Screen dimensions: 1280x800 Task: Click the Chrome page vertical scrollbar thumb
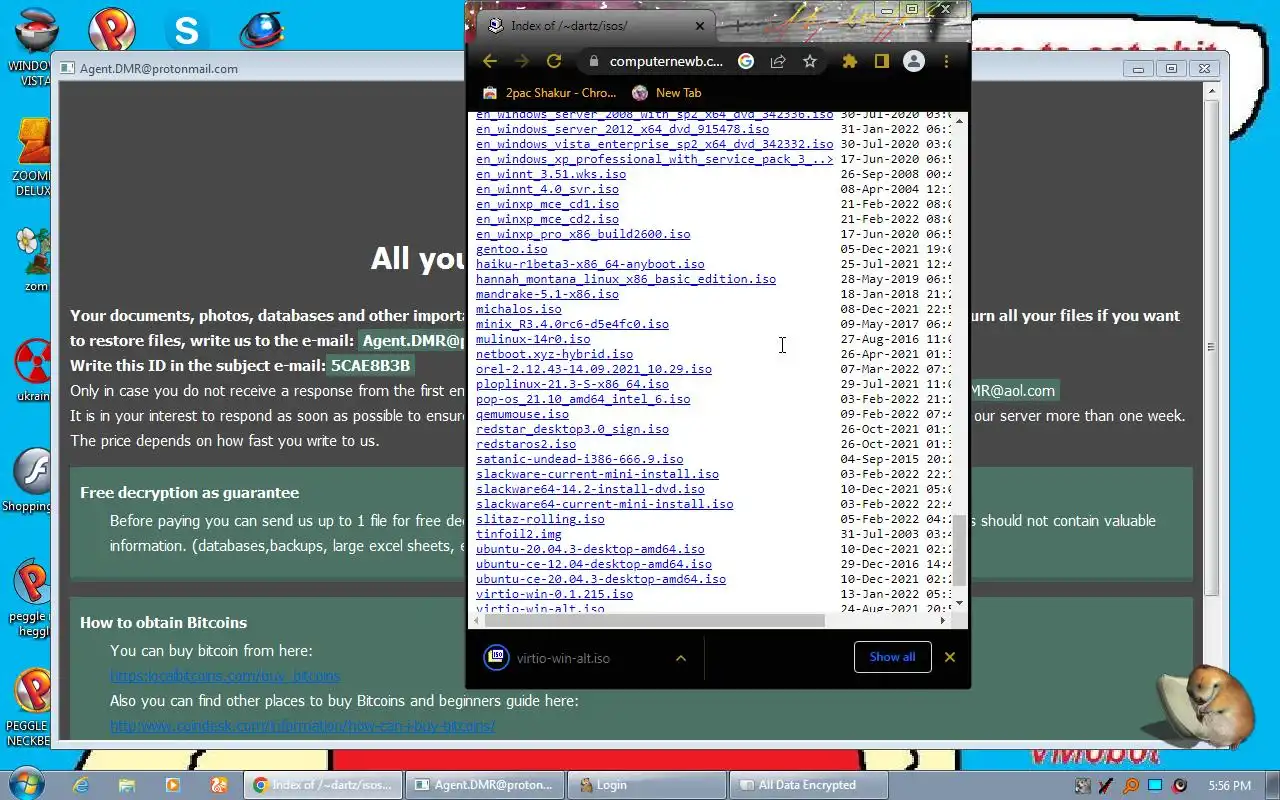(x=960, y=550)
